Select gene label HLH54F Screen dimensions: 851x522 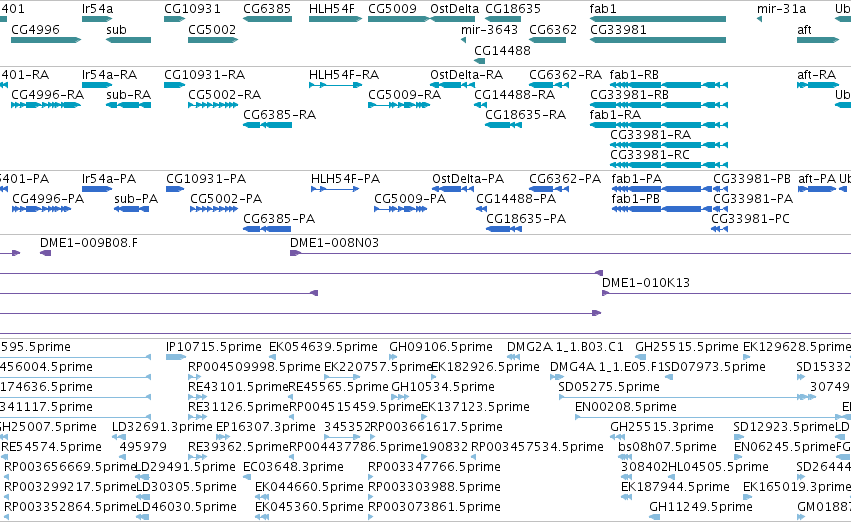click(332, 9)
